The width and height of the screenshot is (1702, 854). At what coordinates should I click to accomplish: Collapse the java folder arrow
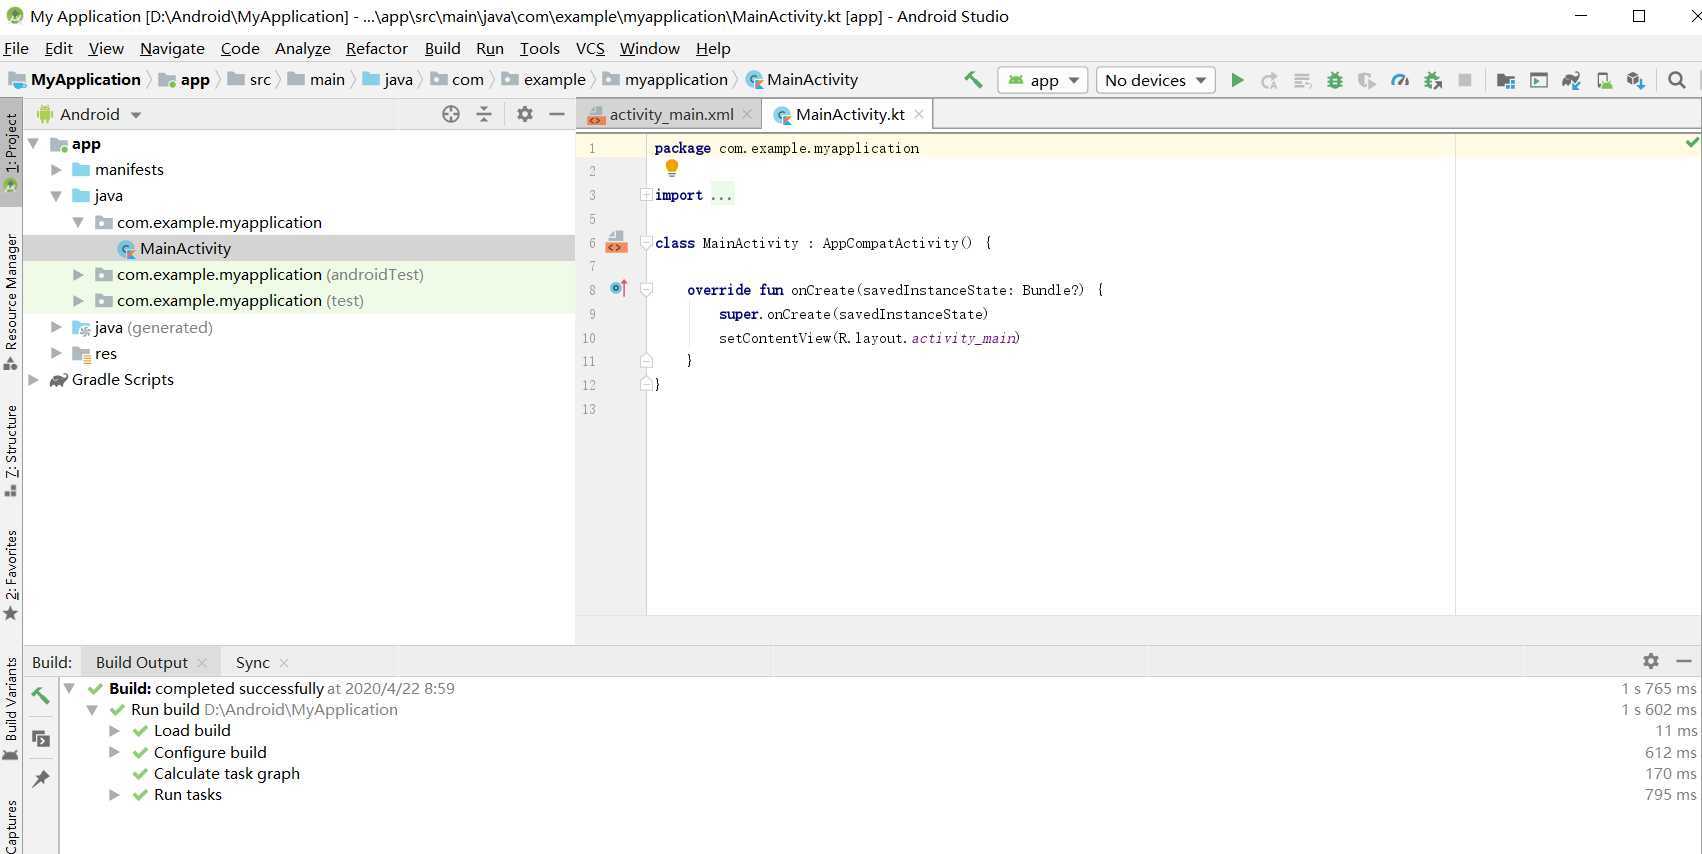(56, 196)
